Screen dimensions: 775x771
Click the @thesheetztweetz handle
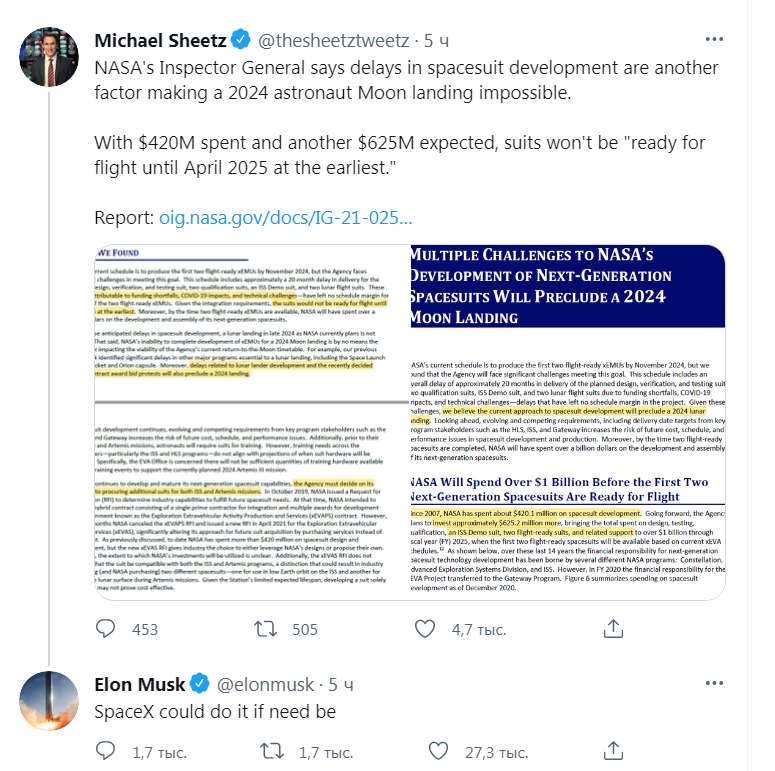tap(334, 41)
